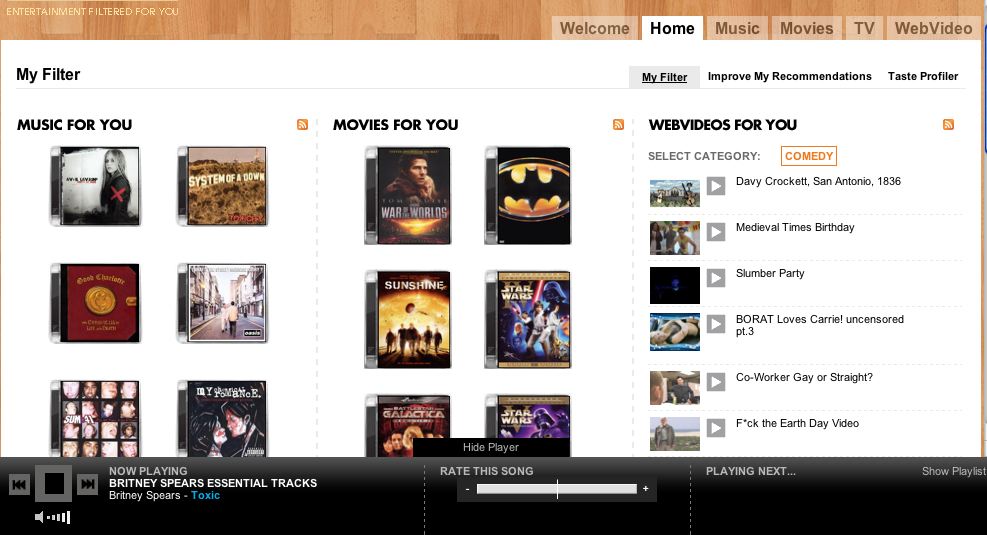Open the Music for You RSS feed icon
987x535 pixels.
point(302,125)
